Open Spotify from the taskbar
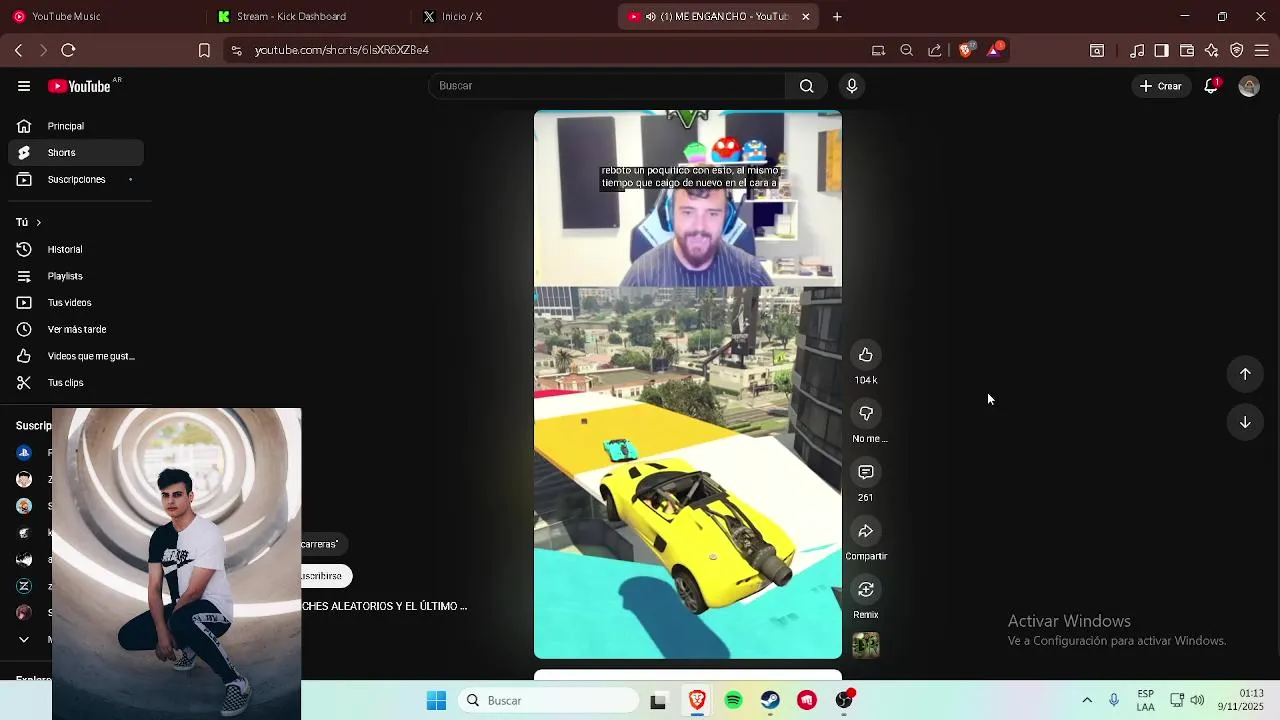The width and height of the screenshot is (1280, 720). coord(734,701)
